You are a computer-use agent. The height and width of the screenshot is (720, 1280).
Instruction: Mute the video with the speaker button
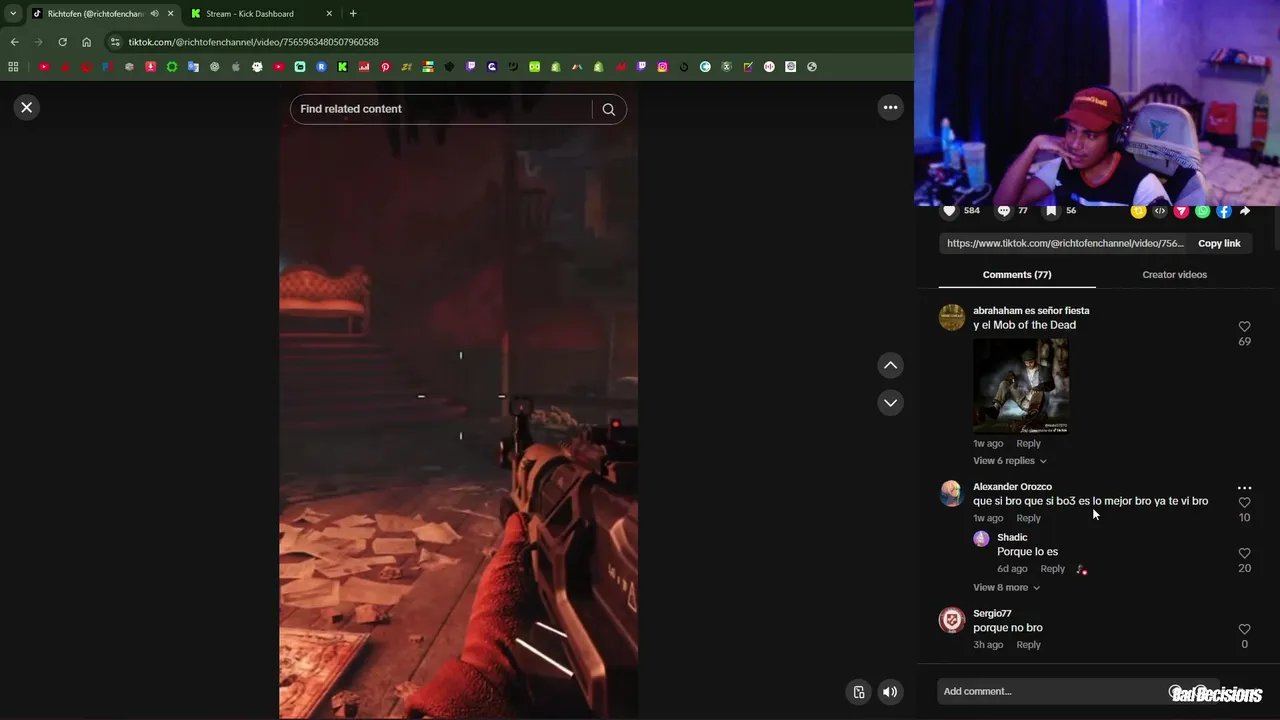pos(890,692)
